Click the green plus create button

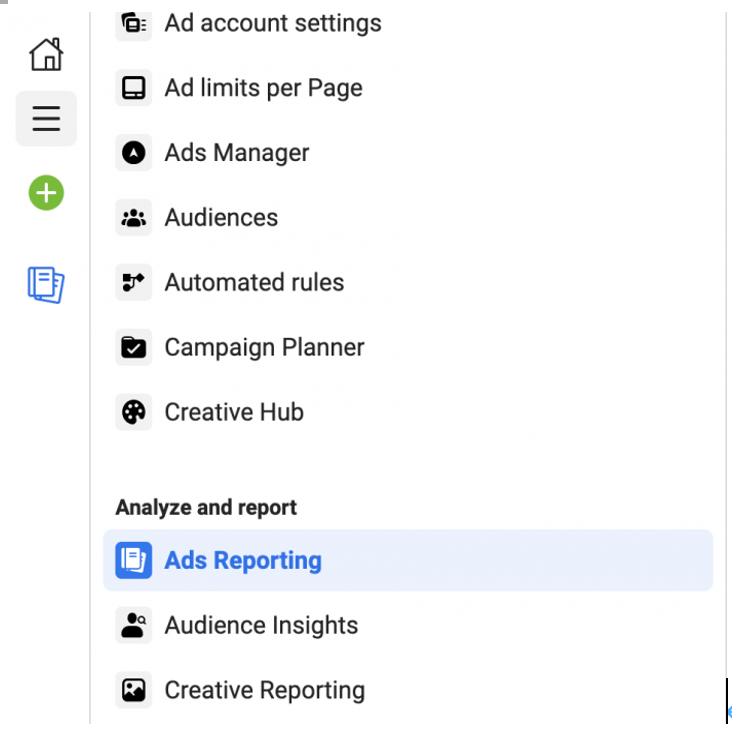[x=46, y=192]
